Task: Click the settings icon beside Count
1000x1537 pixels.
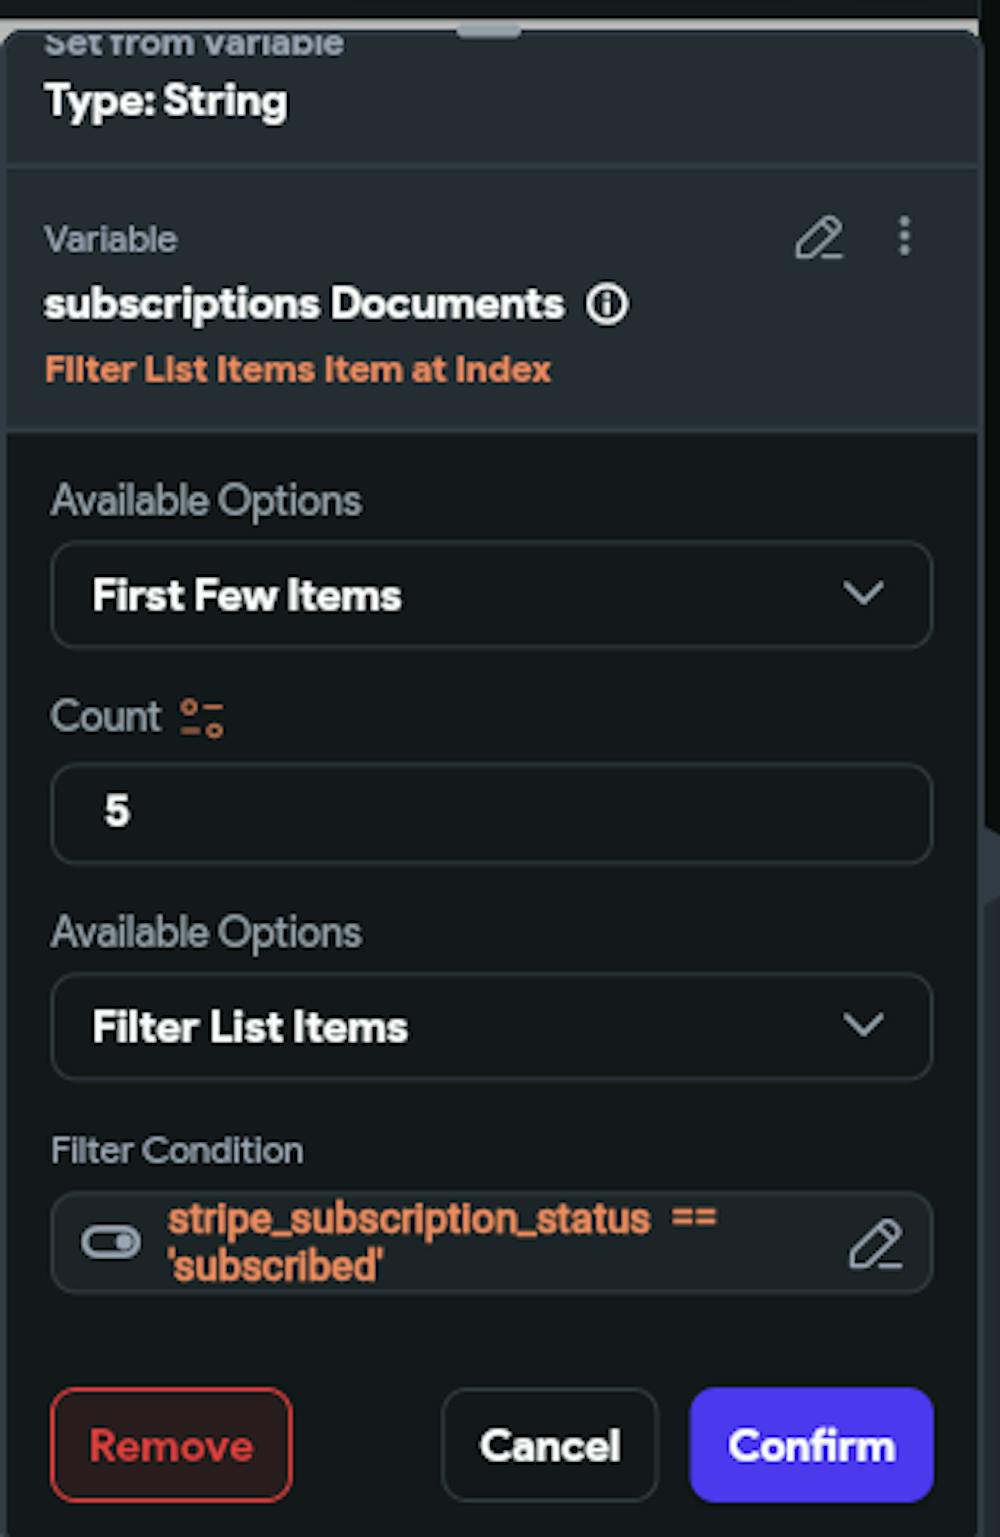Action: pos(202,718)
